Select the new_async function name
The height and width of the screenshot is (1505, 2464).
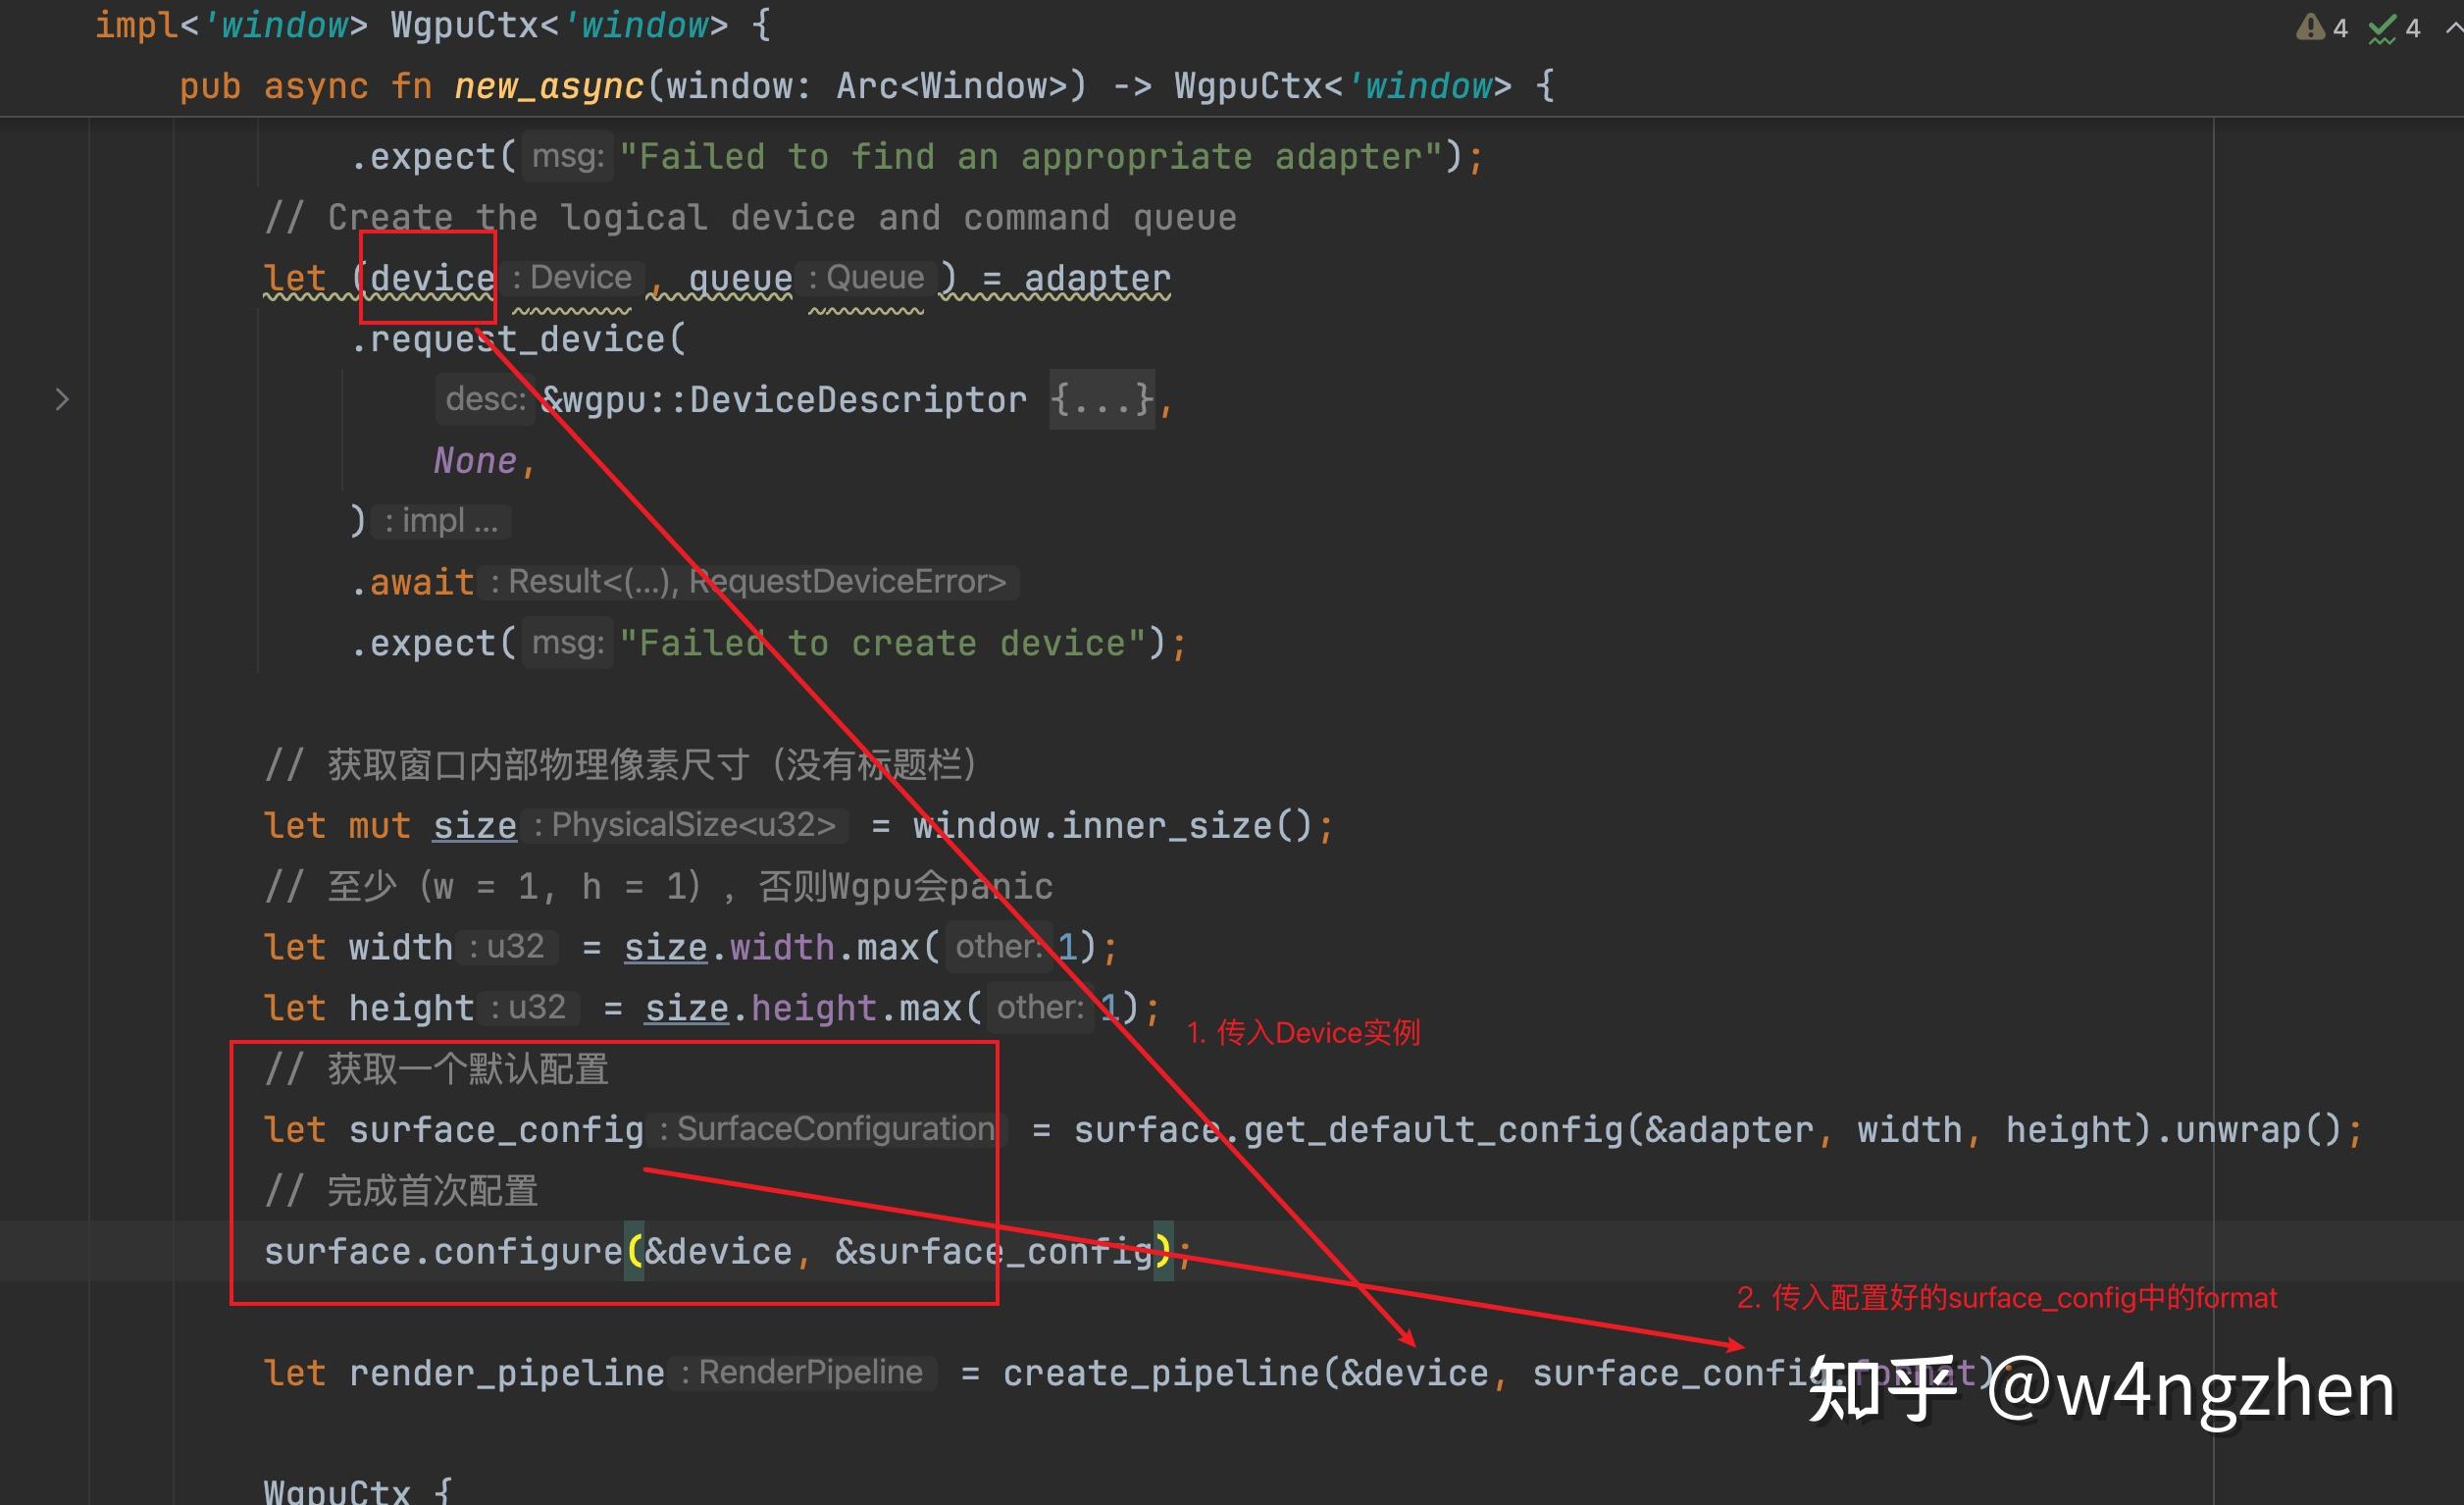coord(548,86)
